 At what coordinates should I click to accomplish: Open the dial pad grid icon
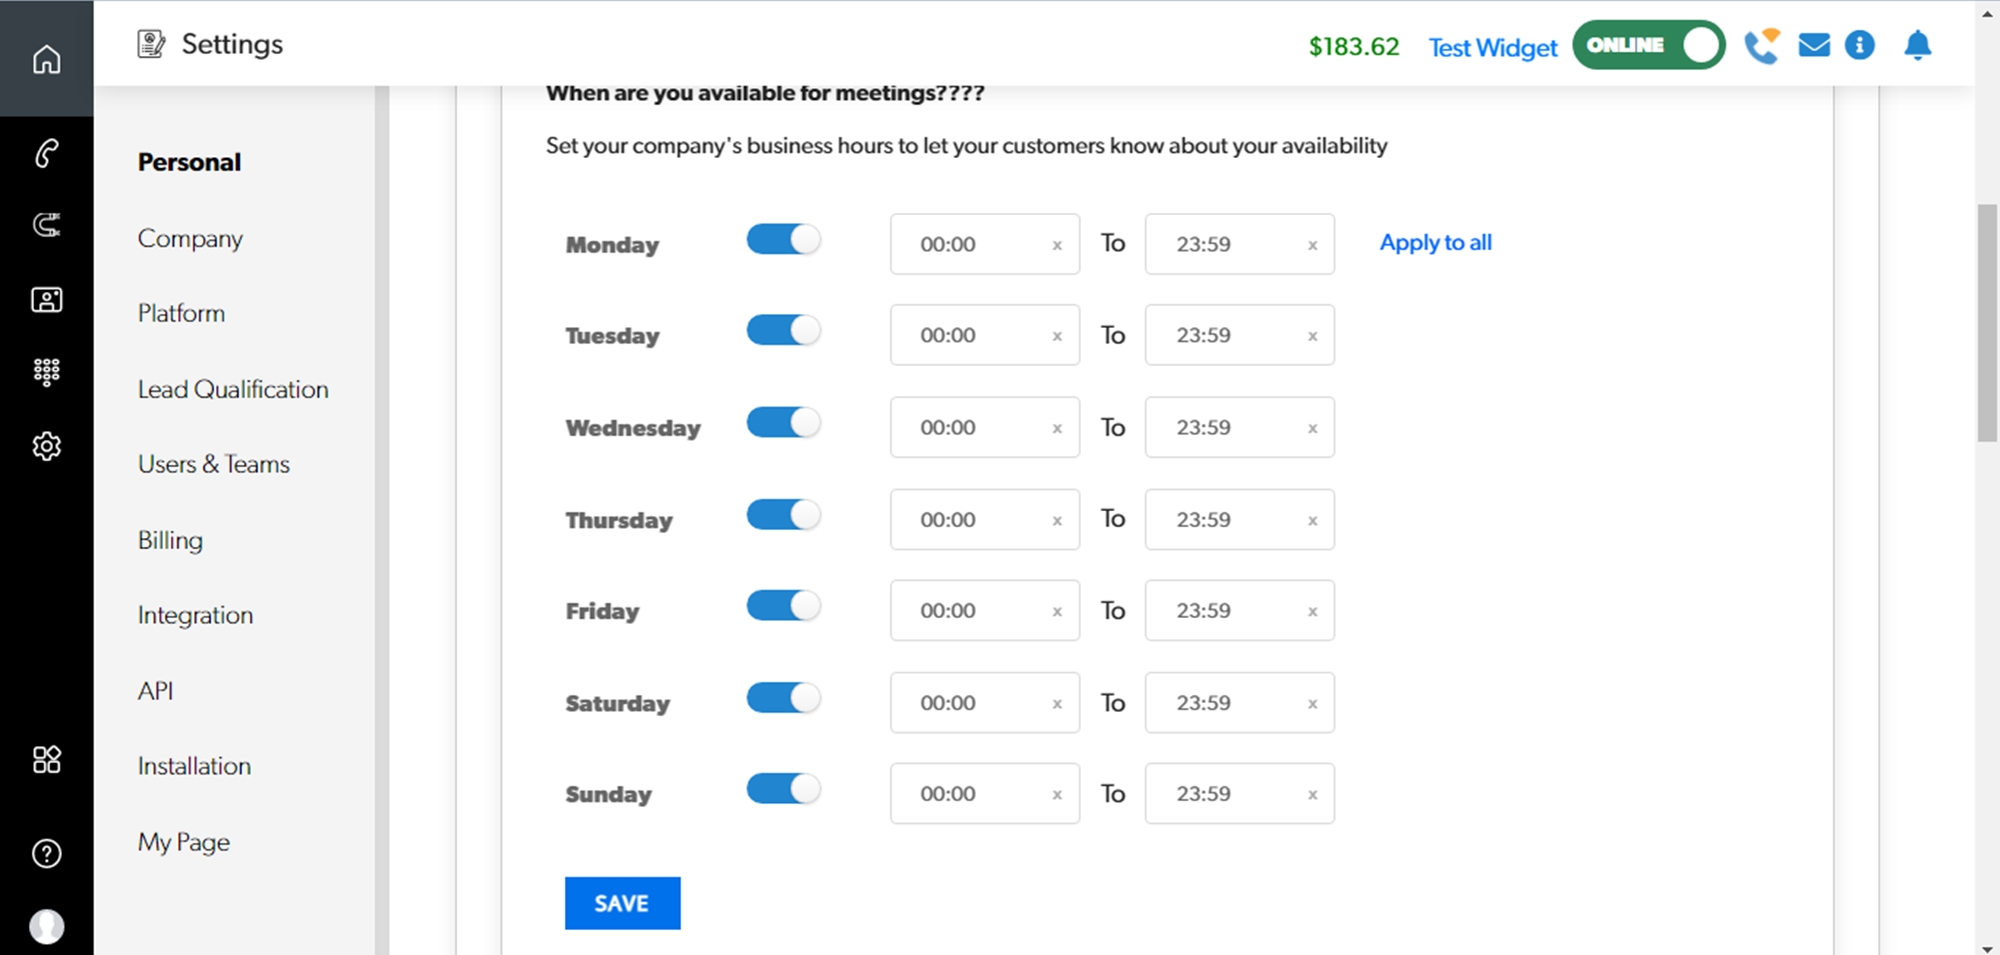46,372
